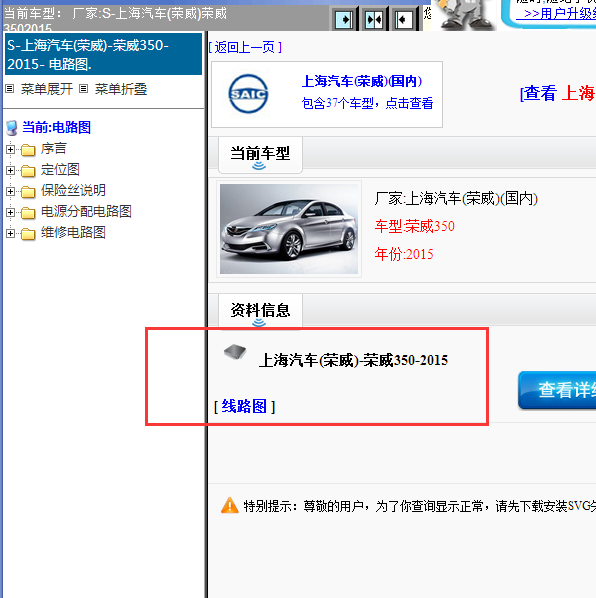Click the 菜单折叠 list icon
The height and width of the screenshot is (598, 596).
(83, 89)
